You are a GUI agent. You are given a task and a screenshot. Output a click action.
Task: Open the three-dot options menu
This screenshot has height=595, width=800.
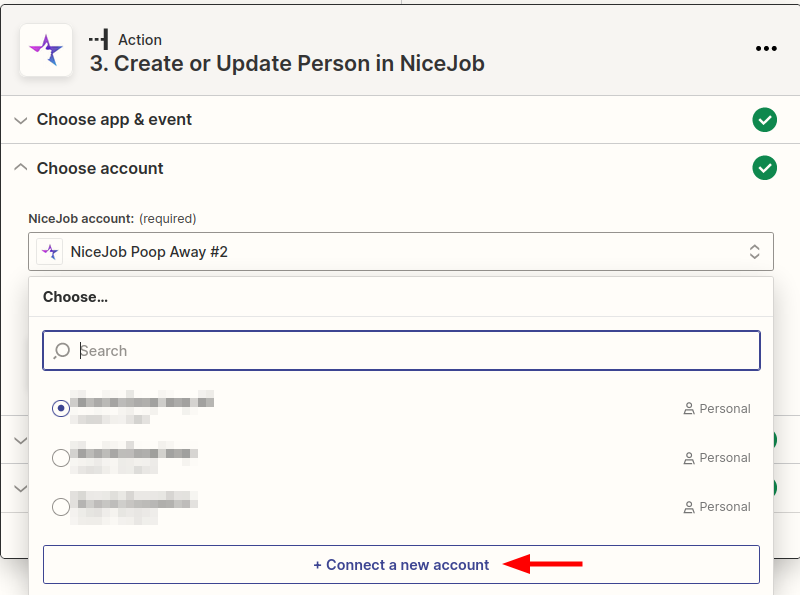(766, 48)
